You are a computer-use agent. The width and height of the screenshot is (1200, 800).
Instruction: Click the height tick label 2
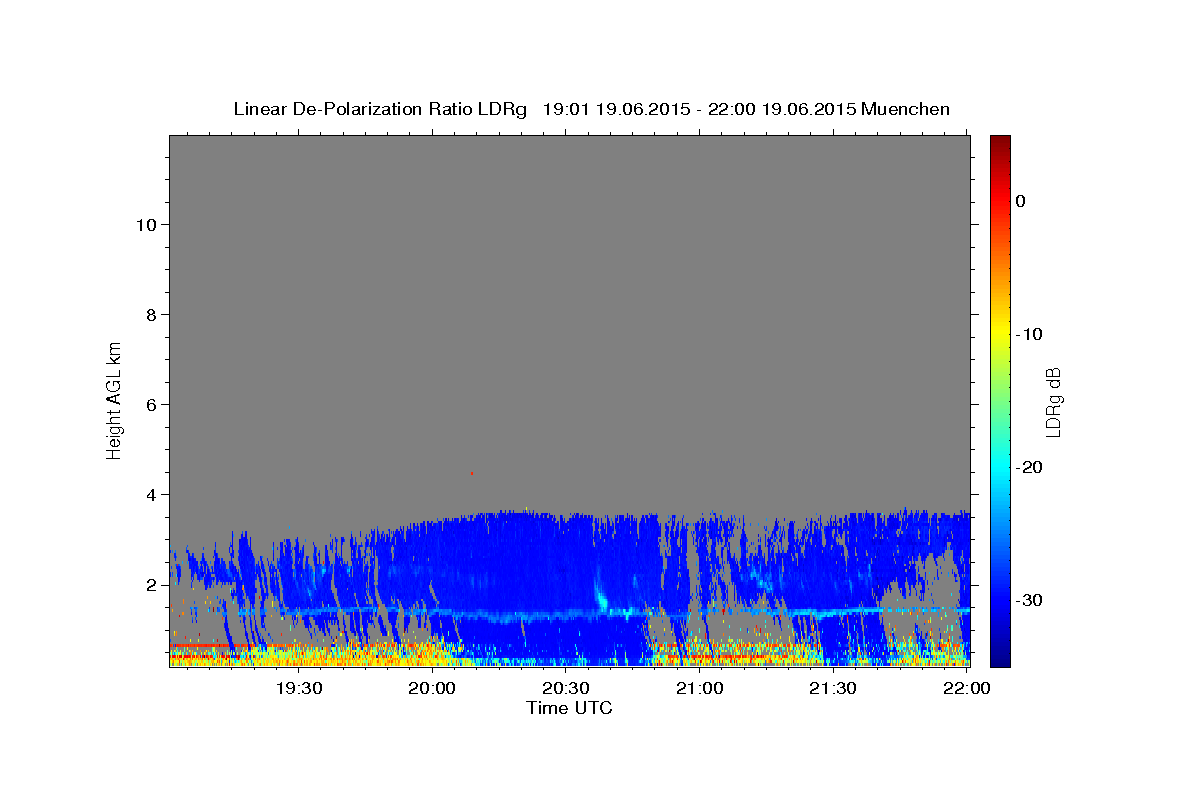point(150,584)
